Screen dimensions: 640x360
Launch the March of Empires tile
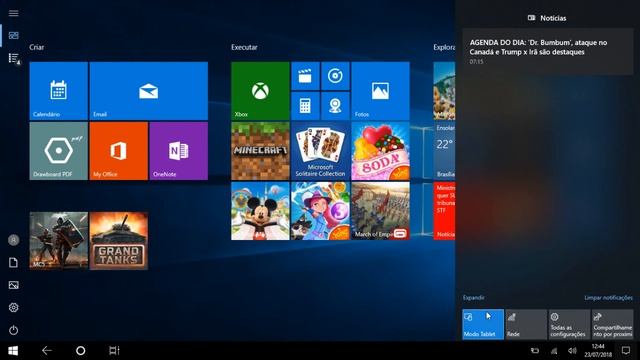(380, 211)
